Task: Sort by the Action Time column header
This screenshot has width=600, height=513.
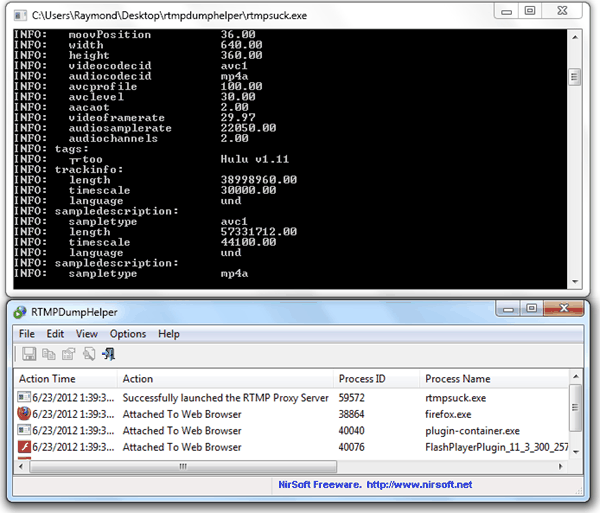Action: click(65, 379)
